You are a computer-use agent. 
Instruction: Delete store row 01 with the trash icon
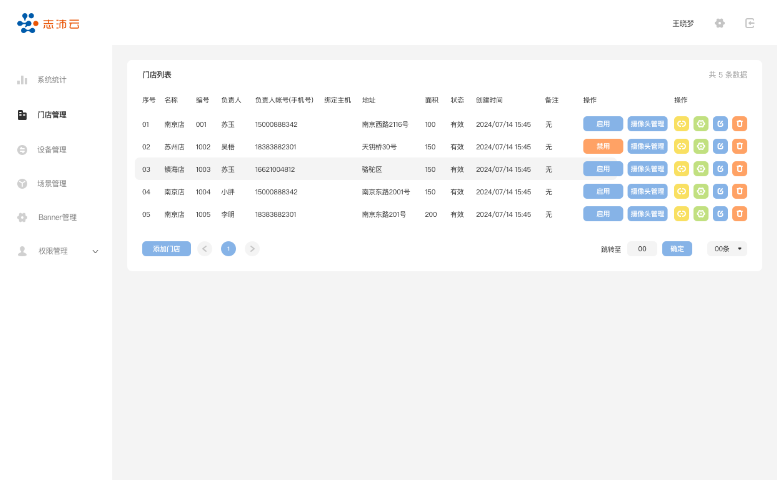pyautogui.click(x=739, y=124)
